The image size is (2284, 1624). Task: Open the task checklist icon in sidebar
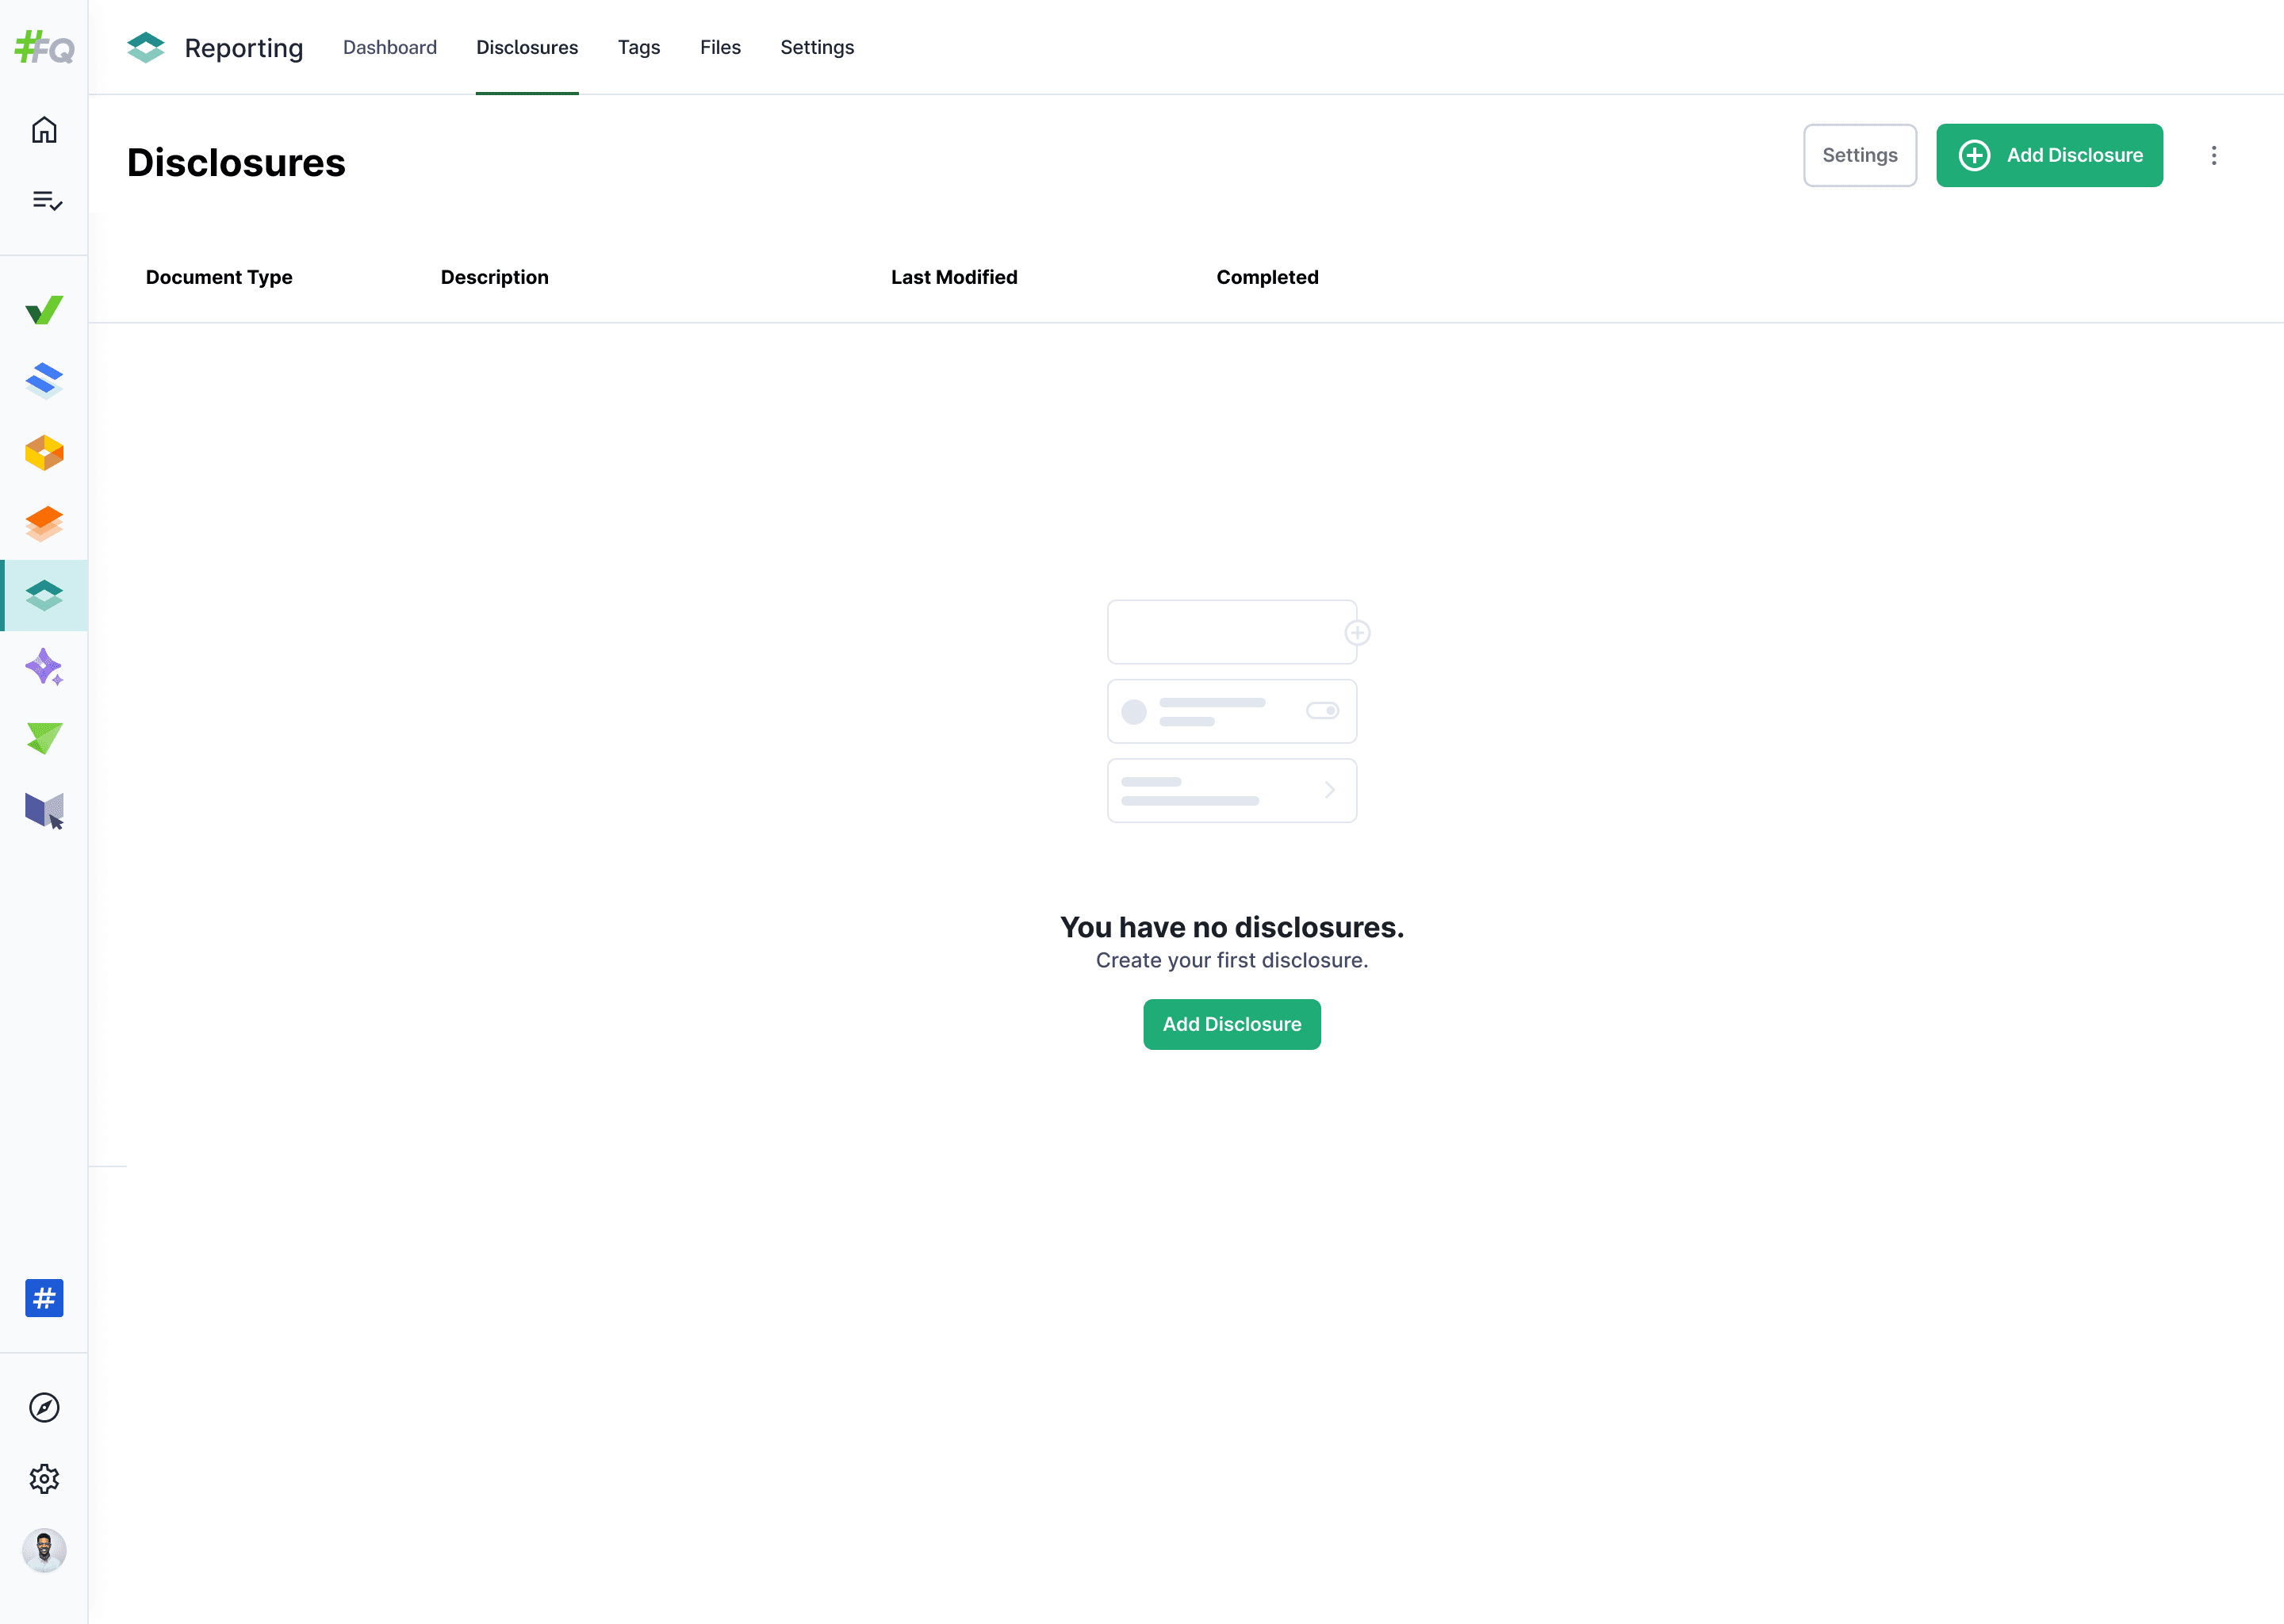point(46,201)
